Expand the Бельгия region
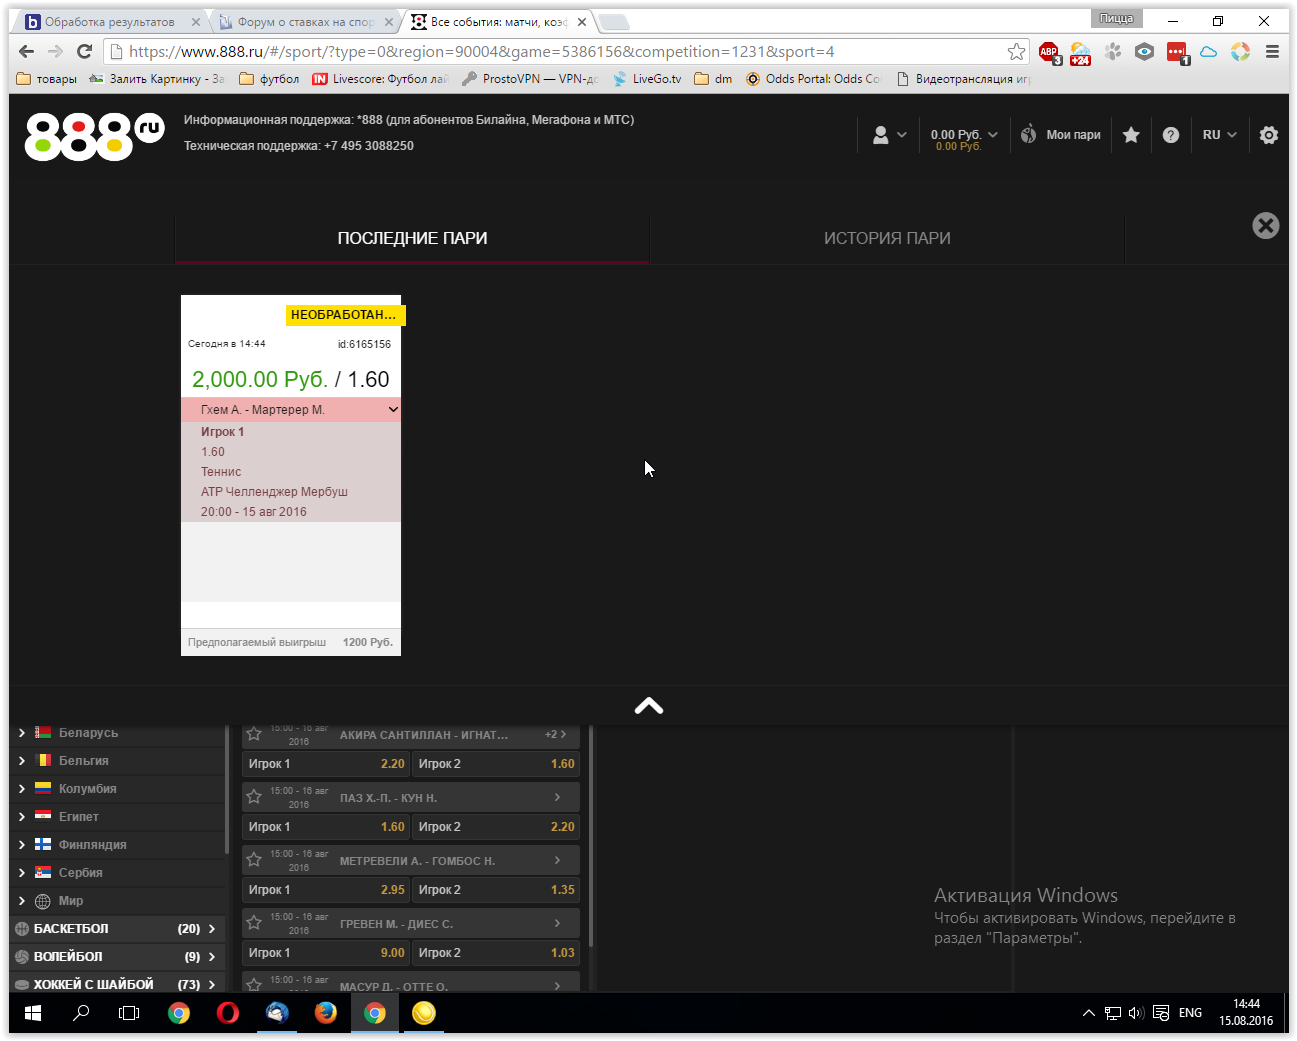1297x1041 pixels. [22, 761]
